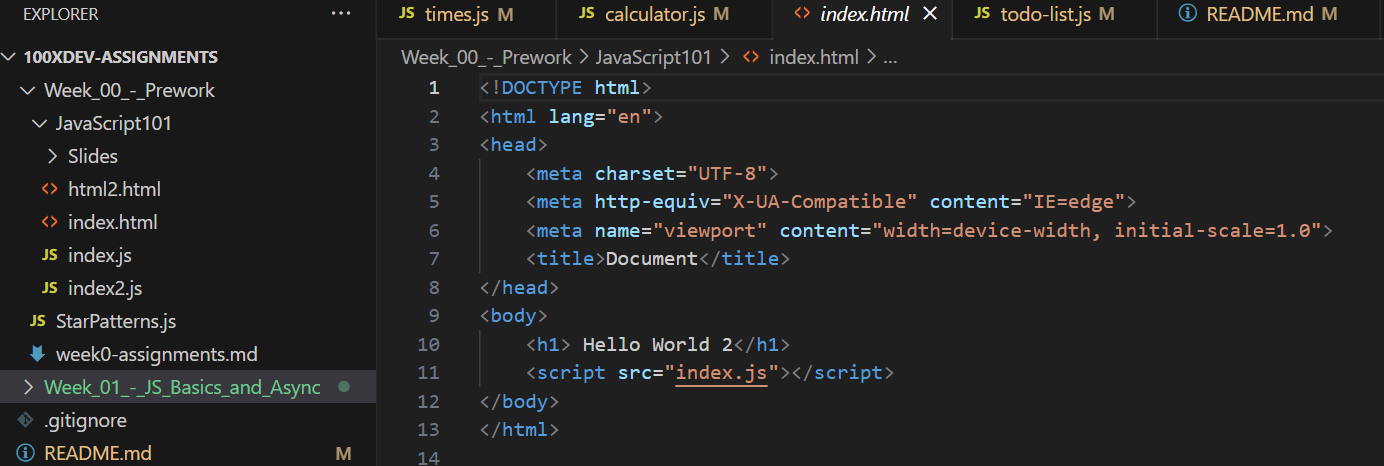Follow the index.js link in script tag
Screen dimensions: 1384x466
(x=721, y=373)
